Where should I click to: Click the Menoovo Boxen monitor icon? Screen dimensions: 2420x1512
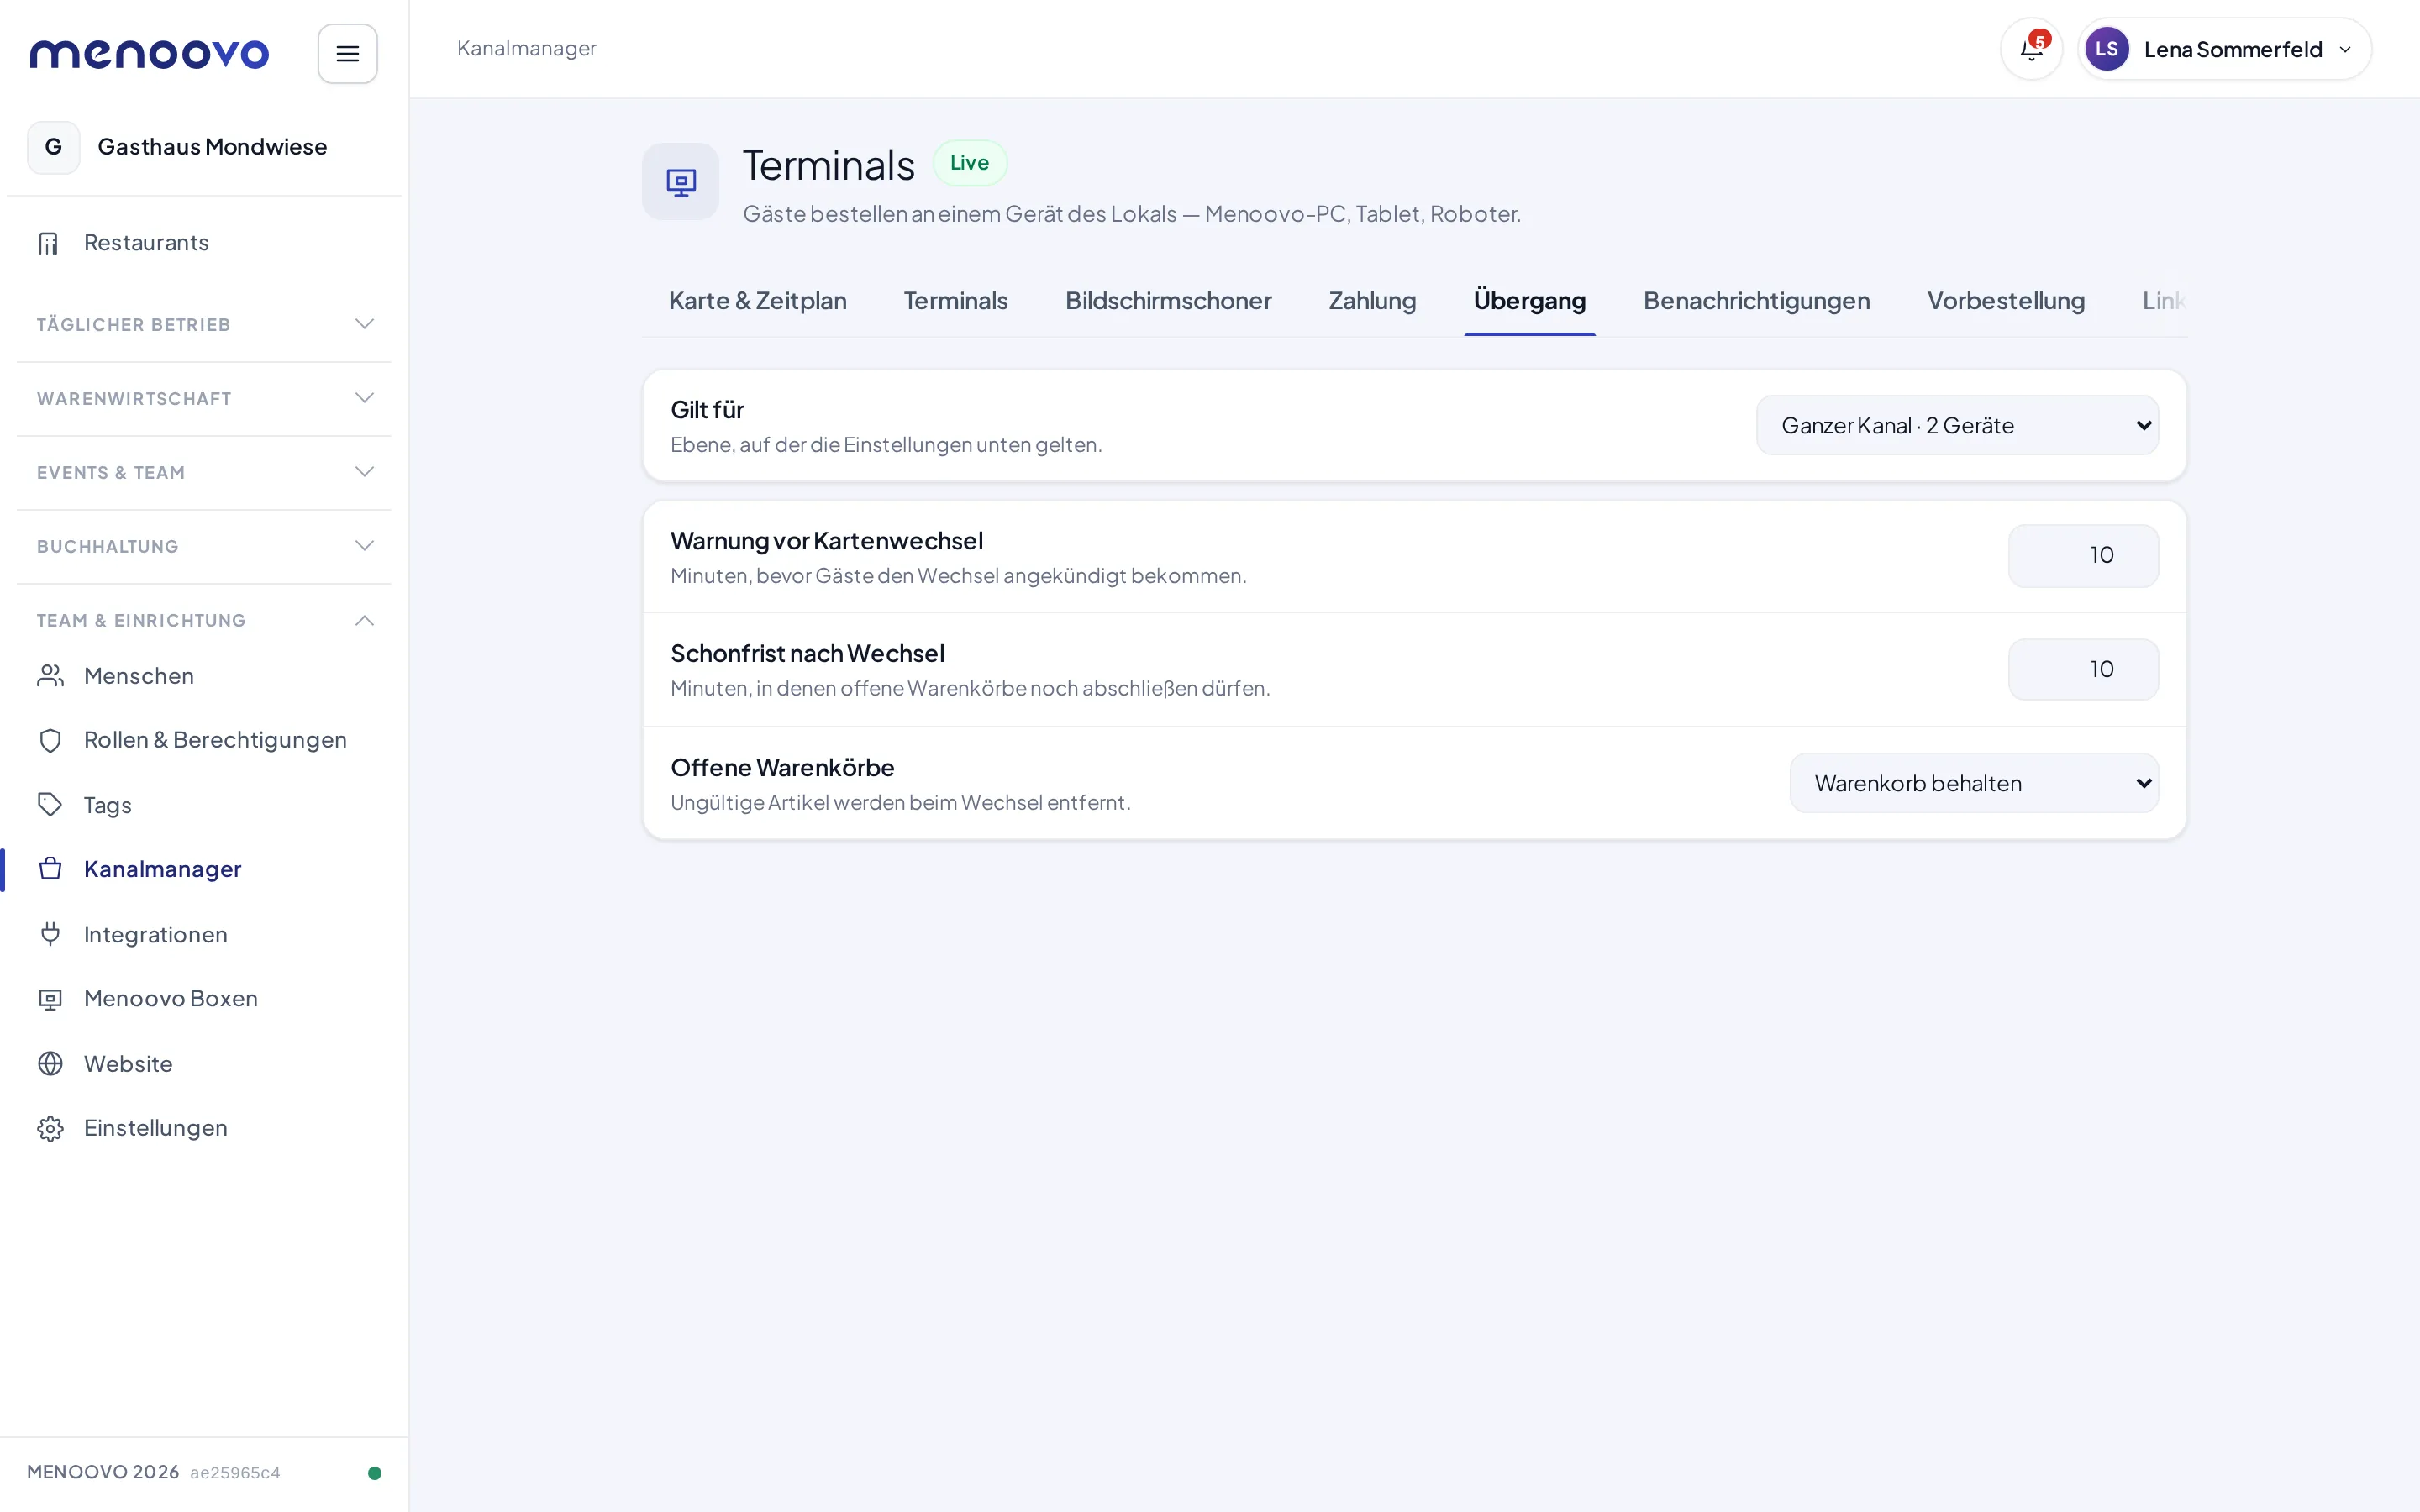(50, 999)
